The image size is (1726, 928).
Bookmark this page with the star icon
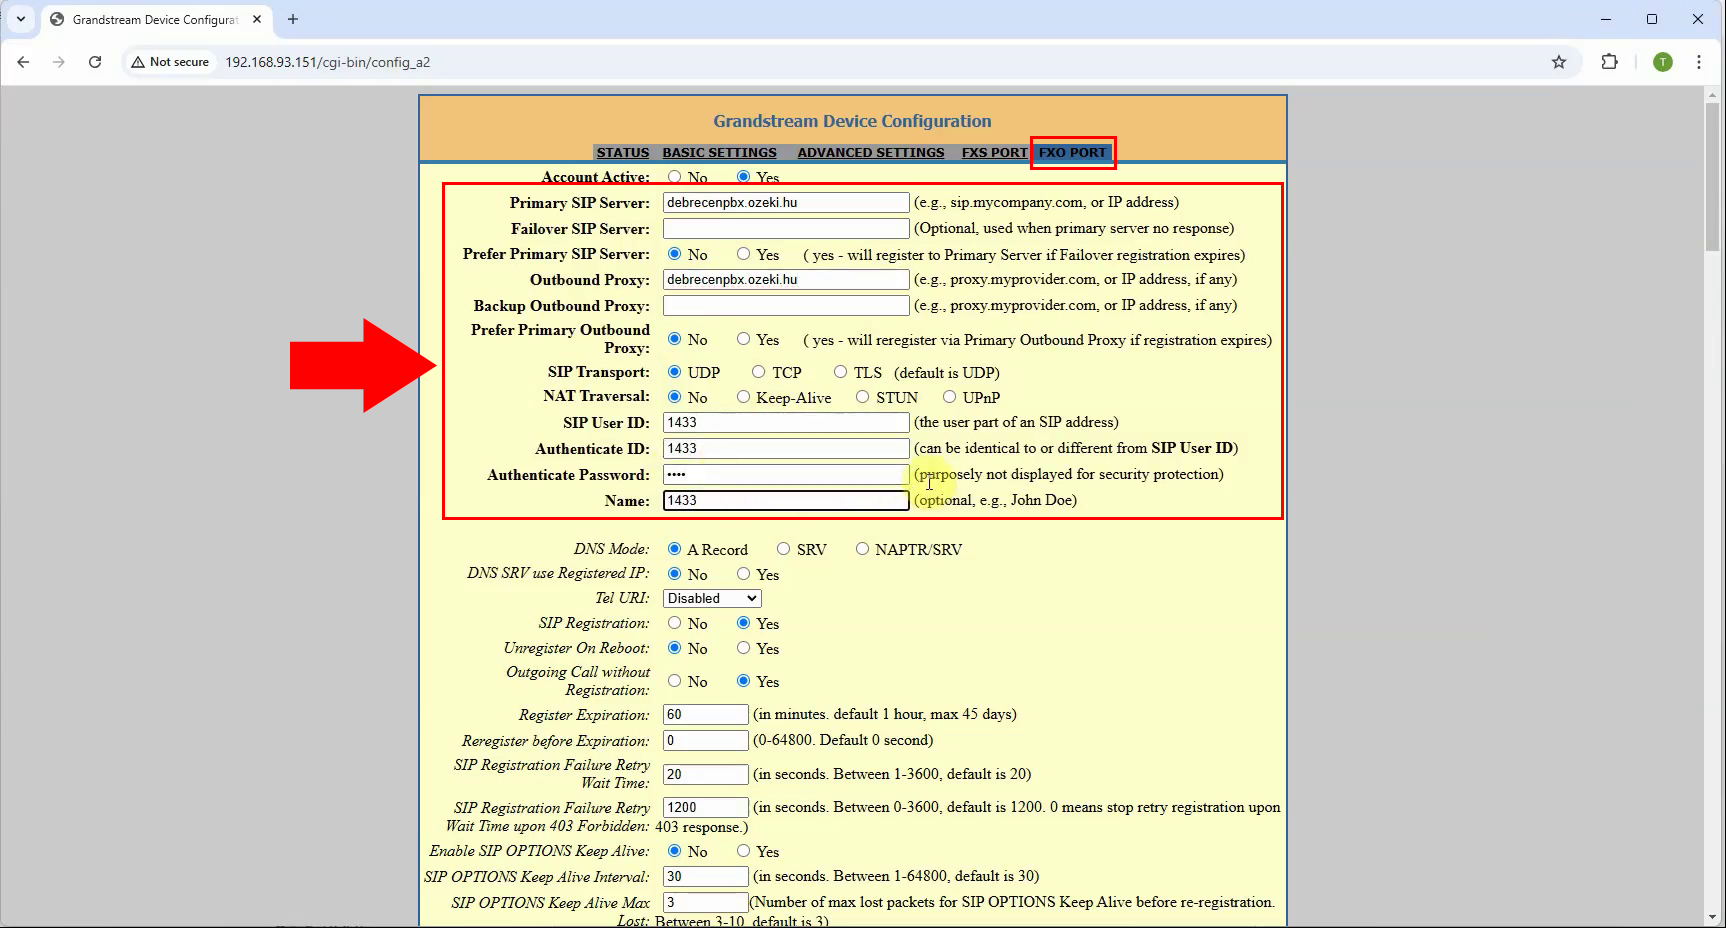[1559, 62]
